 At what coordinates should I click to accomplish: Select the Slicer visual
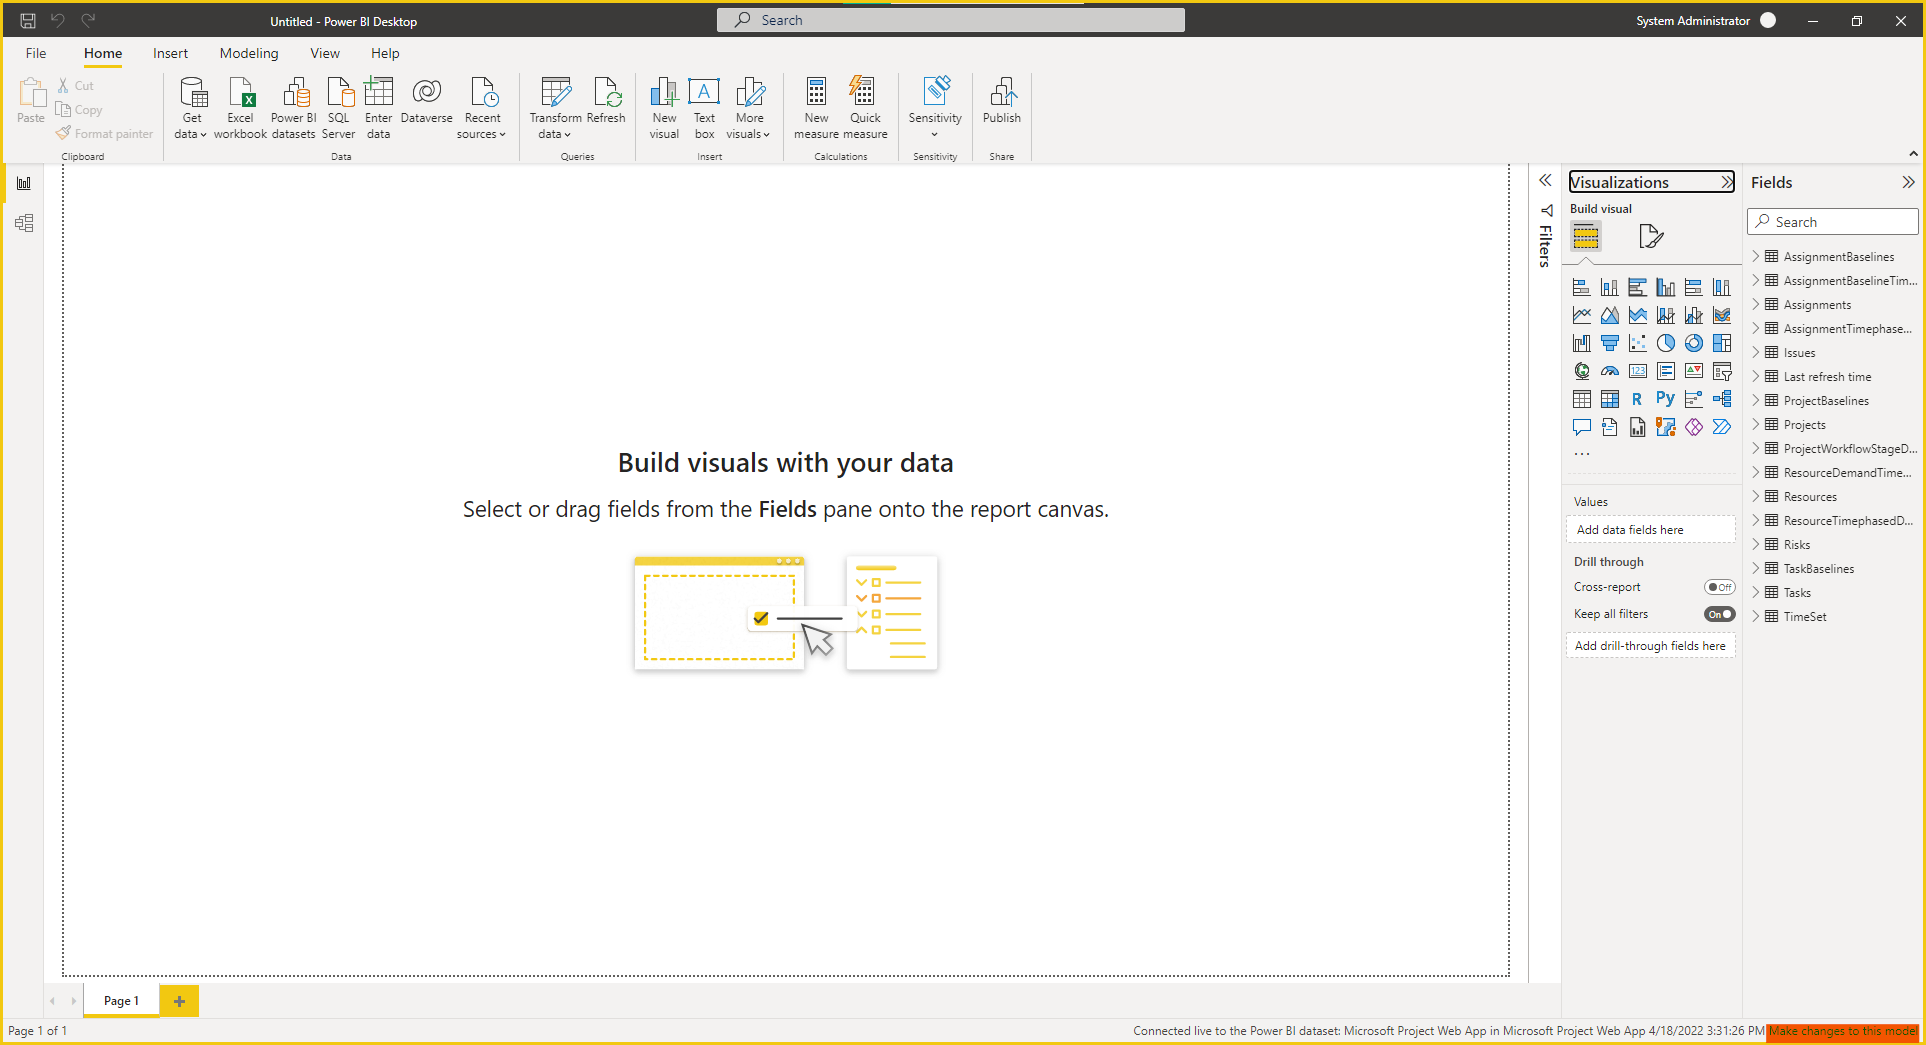tap(1721, 371)
